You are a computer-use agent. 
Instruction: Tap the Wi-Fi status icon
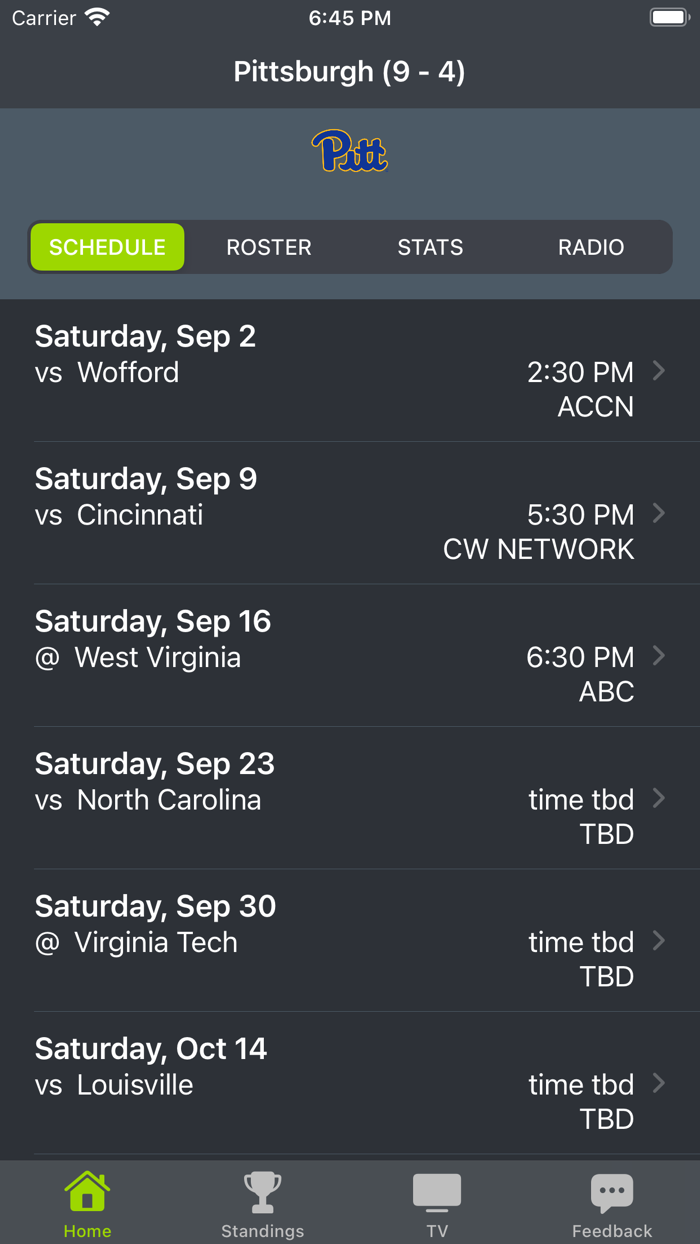pos(97,18)
